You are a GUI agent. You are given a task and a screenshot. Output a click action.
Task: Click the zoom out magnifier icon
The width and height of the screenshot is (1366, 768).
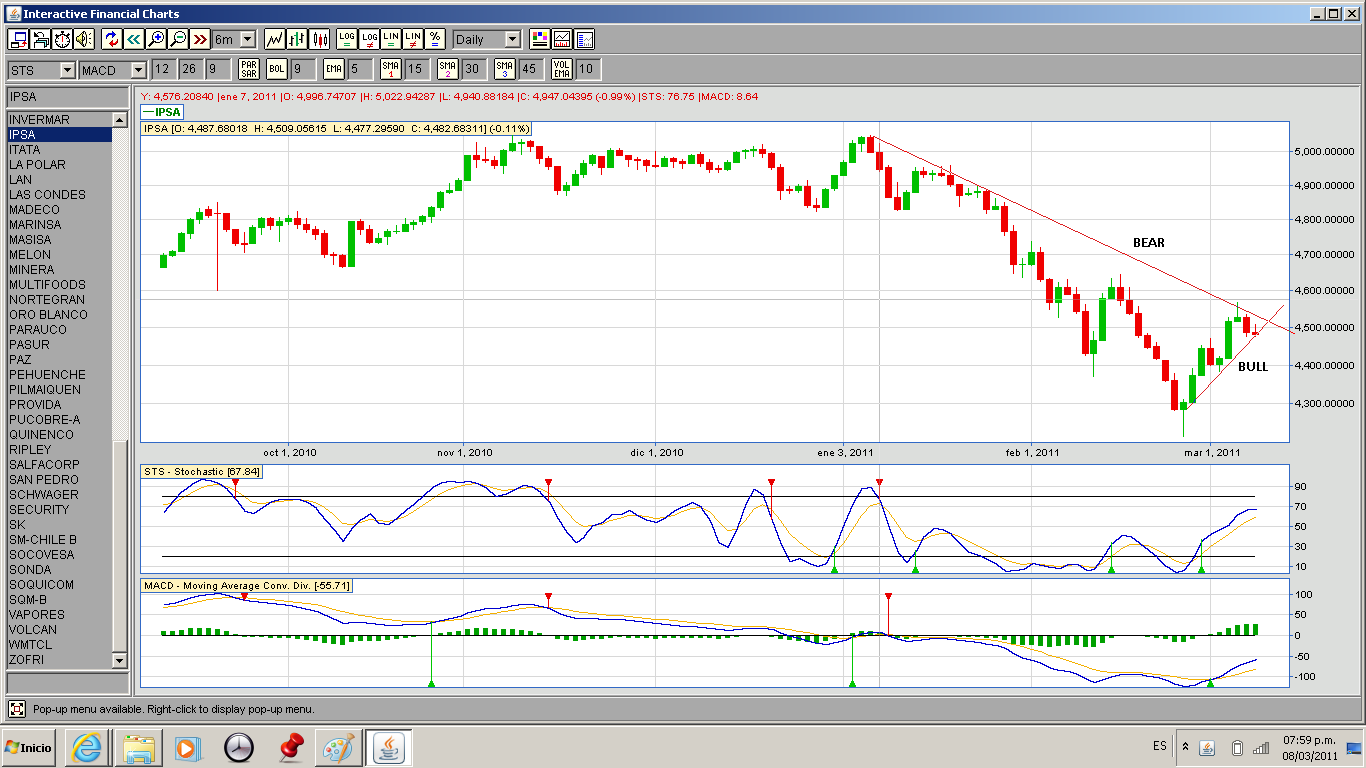tap(177, 39)
